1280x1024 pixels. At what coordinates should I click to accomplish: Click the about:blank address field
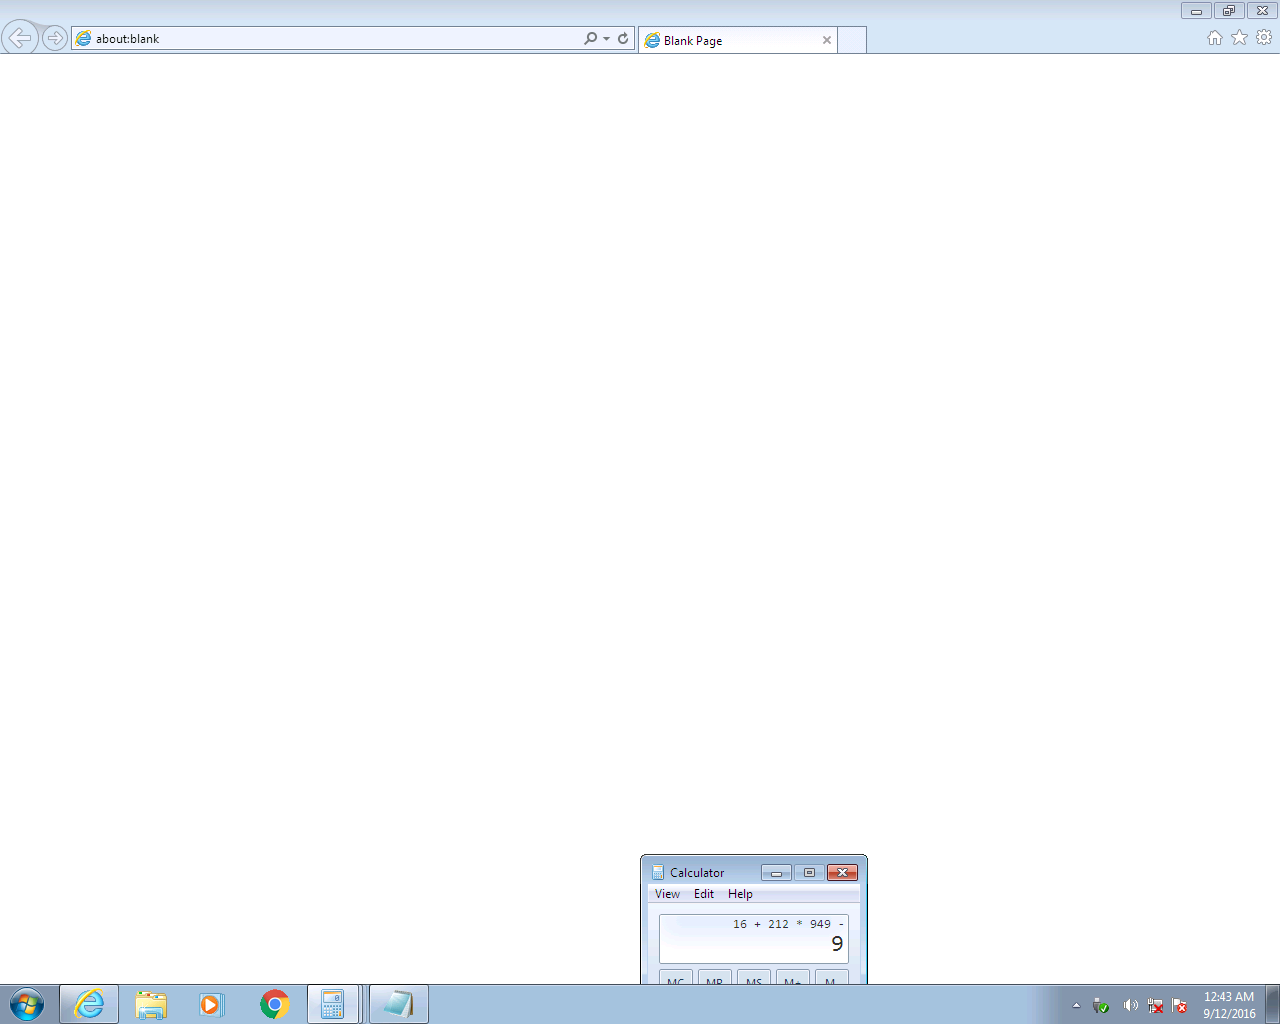pos(330,39)
